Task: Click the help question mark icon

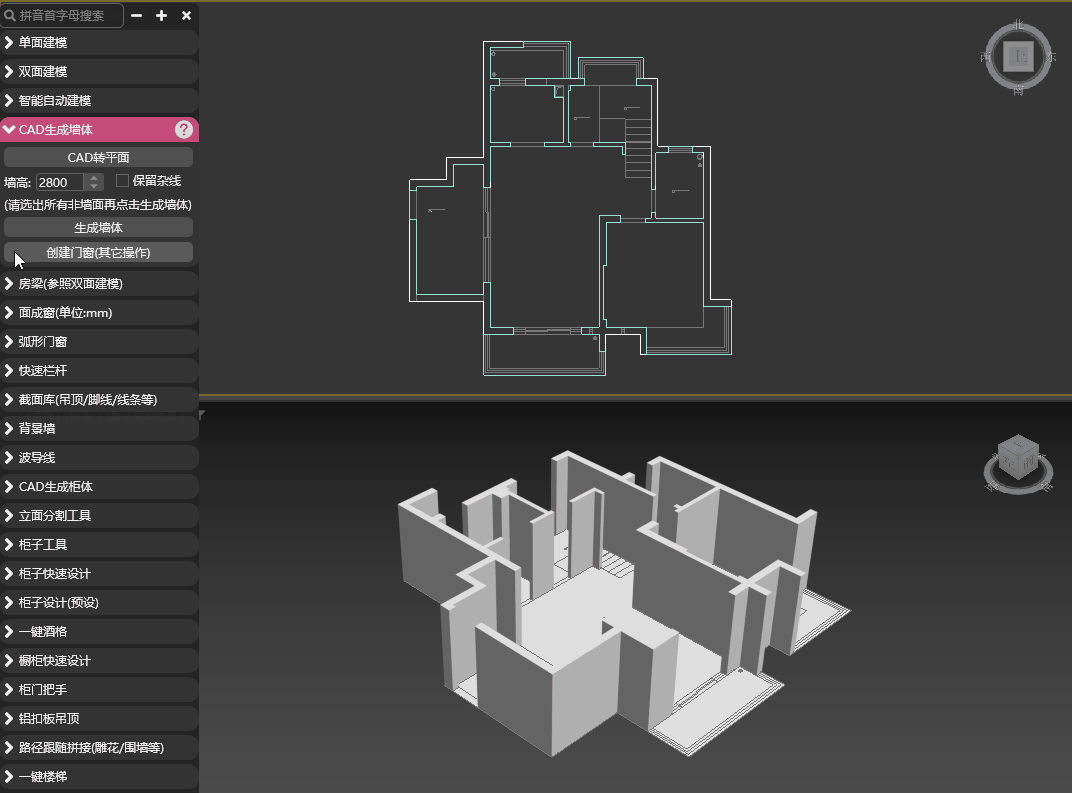Action: coord(183,129)
